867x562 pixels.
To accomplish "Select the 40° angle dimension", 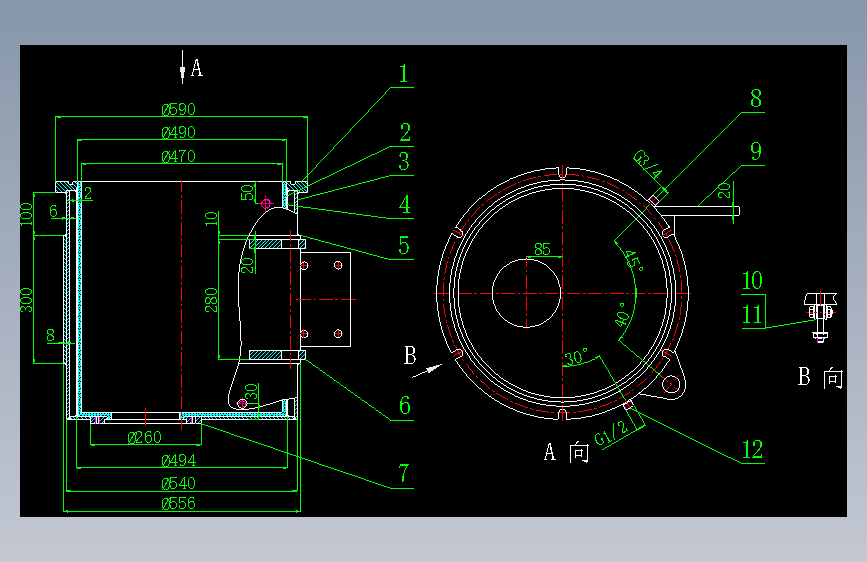I will pyautogui.click(x=623, y=314).
